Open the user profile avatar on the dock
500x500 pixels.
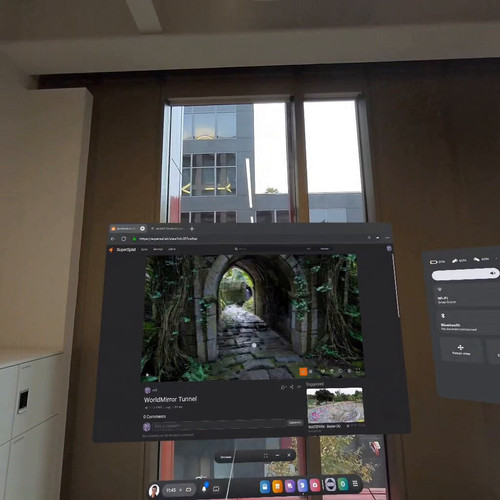(154, 490)
